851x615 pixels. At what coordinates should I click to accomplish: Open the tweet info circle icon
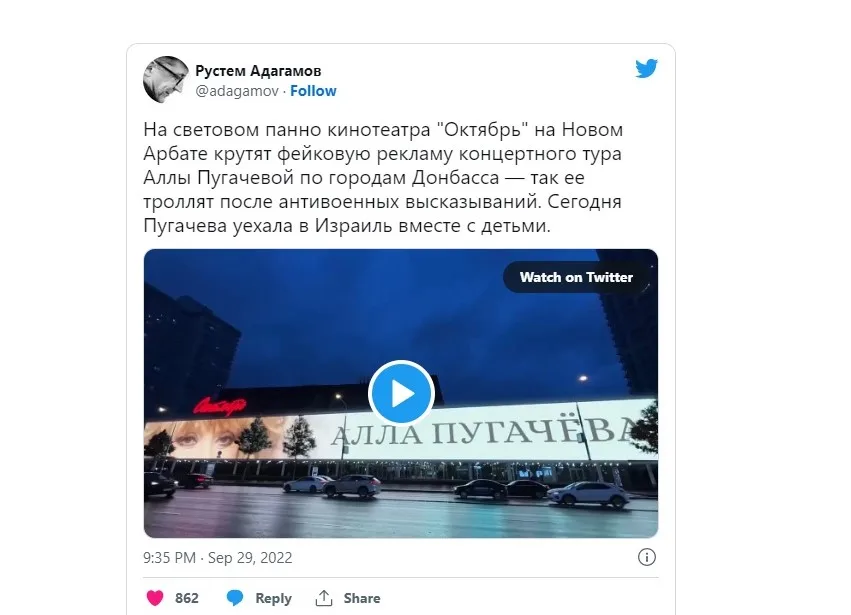pyautogui.click(x=646, y=557)
